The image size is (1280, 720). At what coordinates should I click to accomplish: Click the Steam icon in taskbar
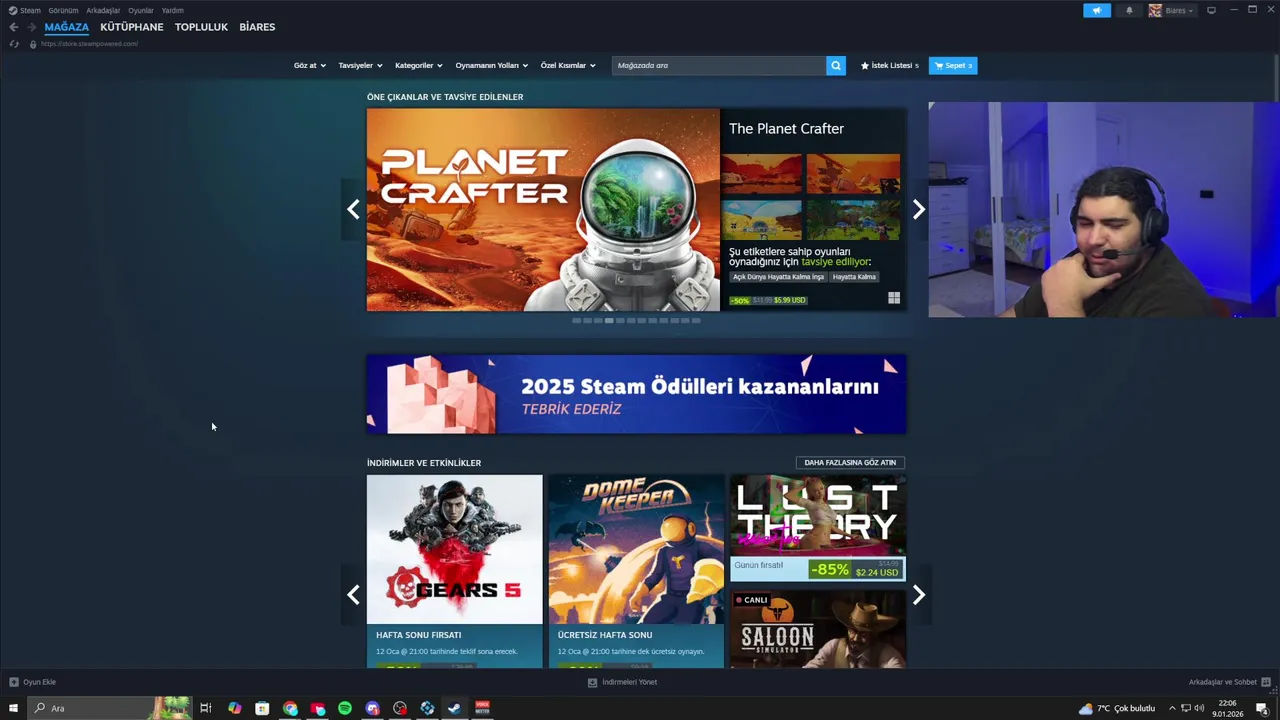tap(454, 708)
